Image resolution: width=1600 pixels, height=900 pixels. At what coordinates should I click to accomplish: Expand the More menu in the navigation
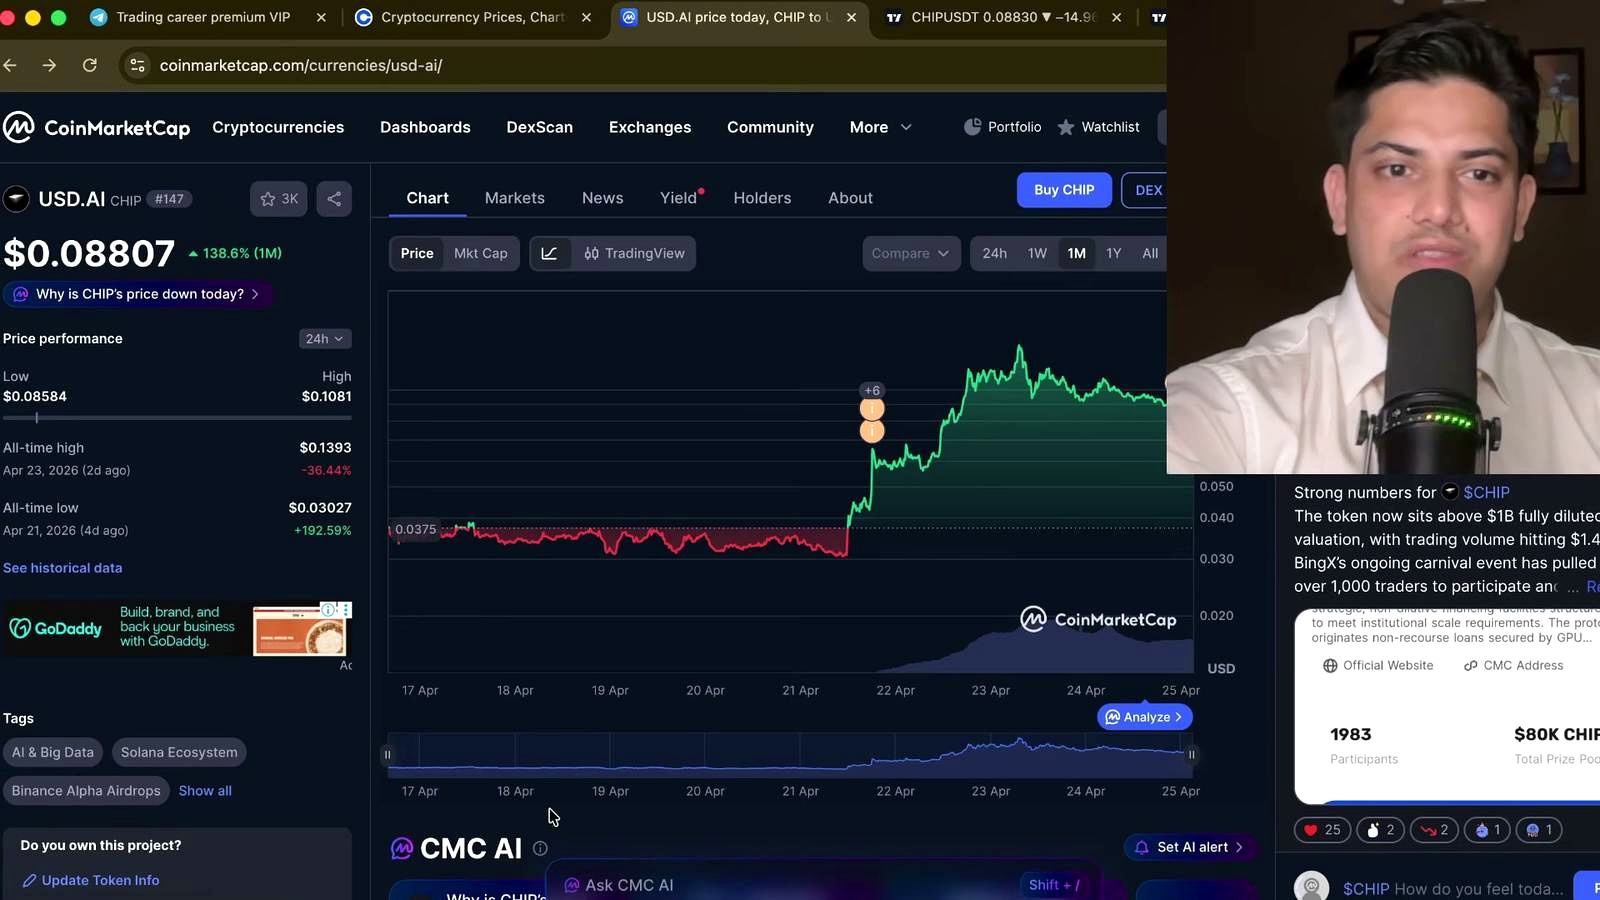(881, 127)
